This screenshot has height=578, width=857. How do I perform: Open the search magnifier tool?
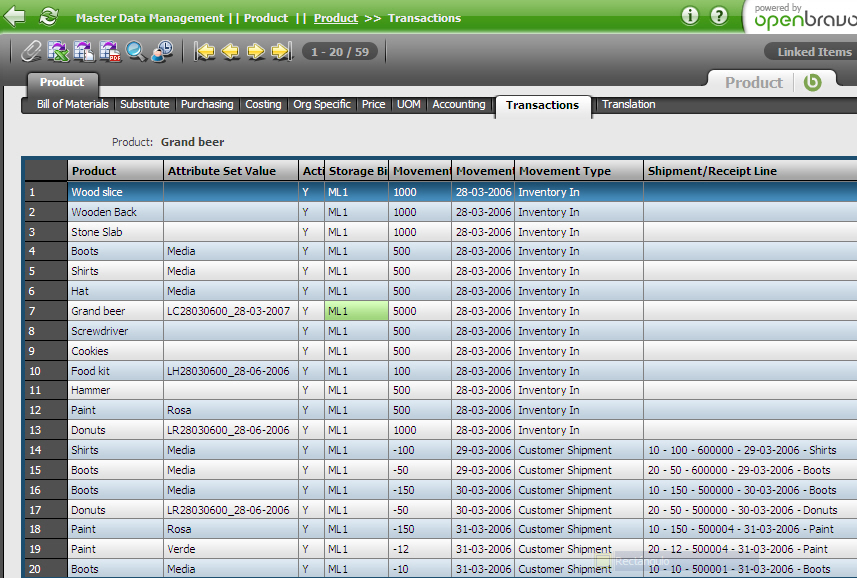(136, 51)
